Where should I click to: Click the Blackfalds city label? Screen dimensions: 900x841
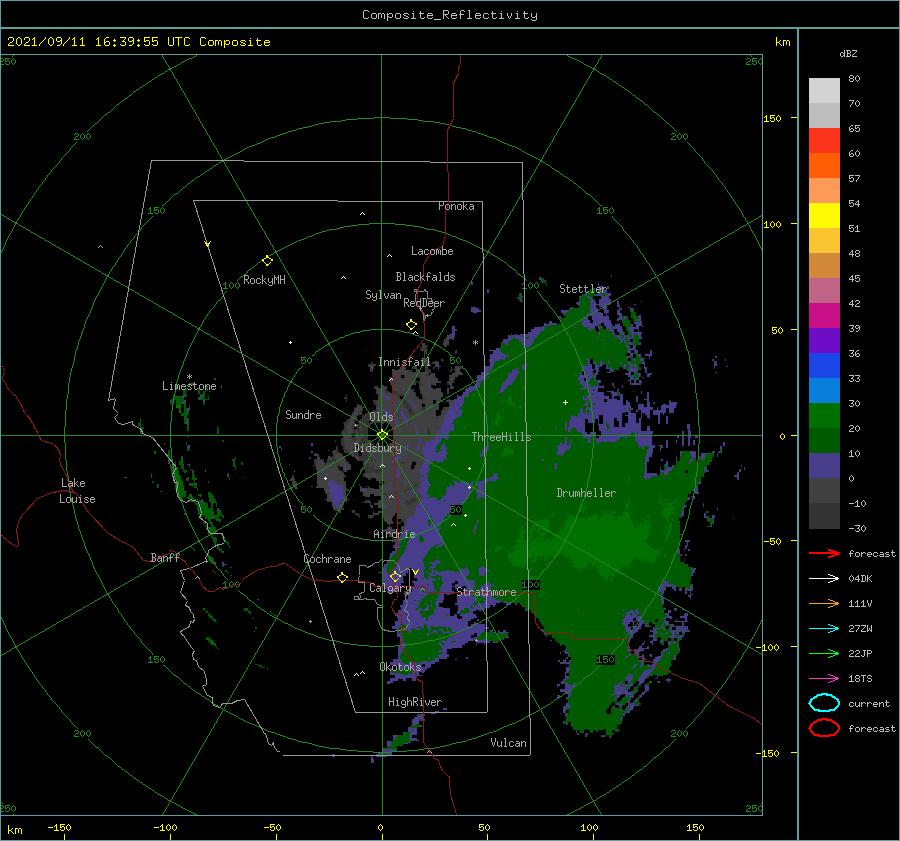point(425,277)
